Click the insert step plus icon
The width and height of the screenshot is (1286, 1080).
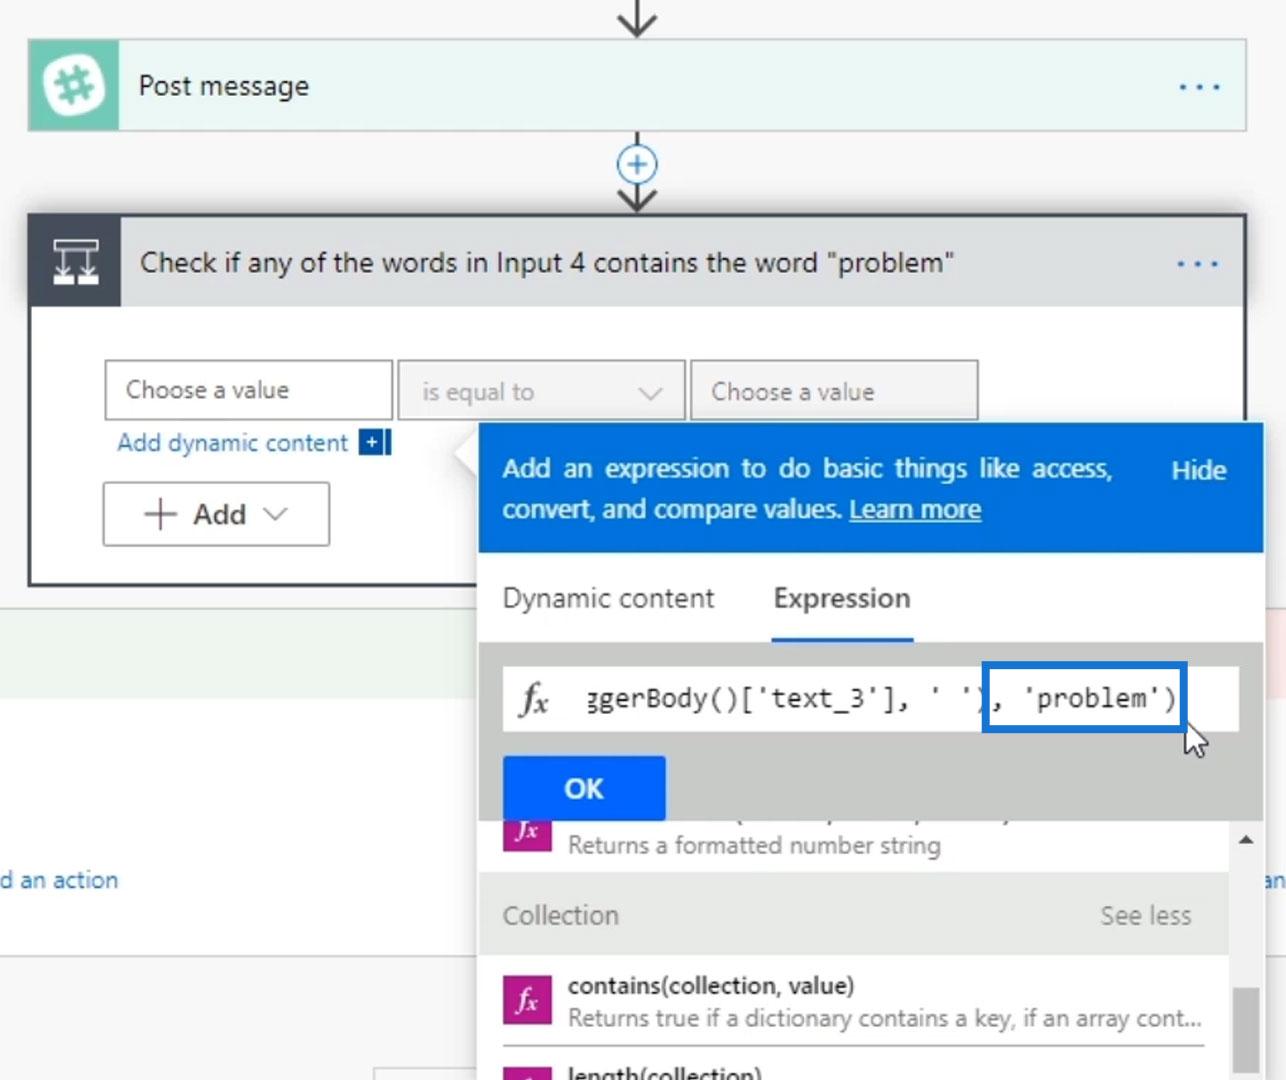637,164
